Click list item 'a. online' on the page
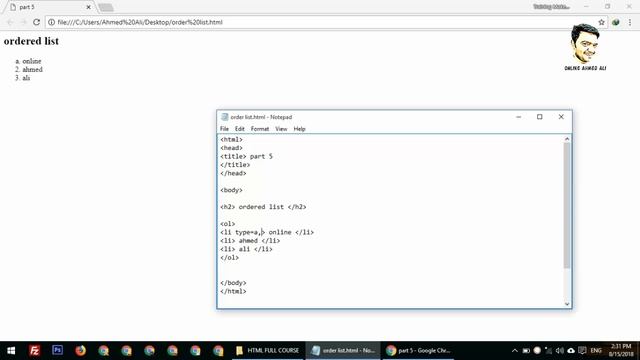 (x=28, y=61)
